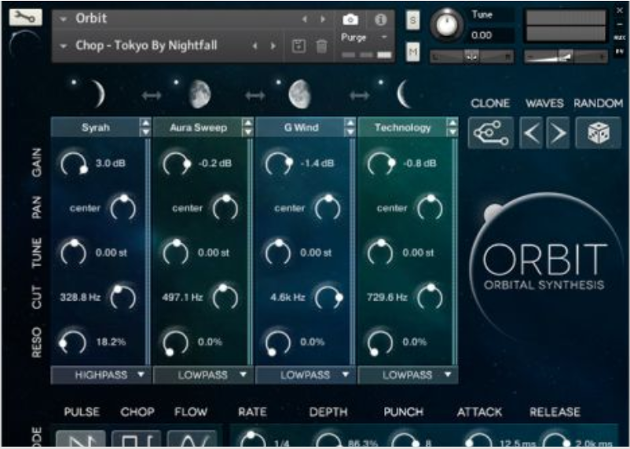This screenshot has height=449, width=630.
Task: Step the Syrah sound selector arrows
Action: click(x=145, y=127)
